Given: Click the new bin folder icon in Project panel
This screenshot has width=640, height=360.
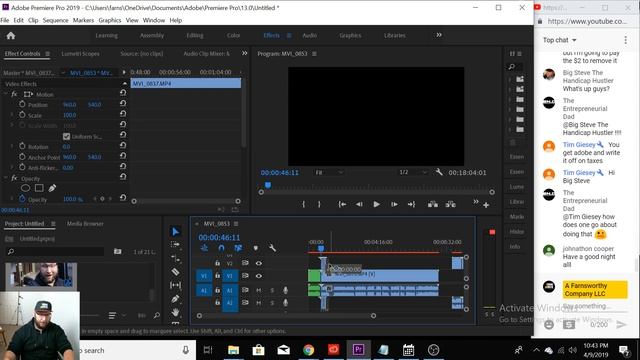Looking at the screenshot, I should (118, 251).
